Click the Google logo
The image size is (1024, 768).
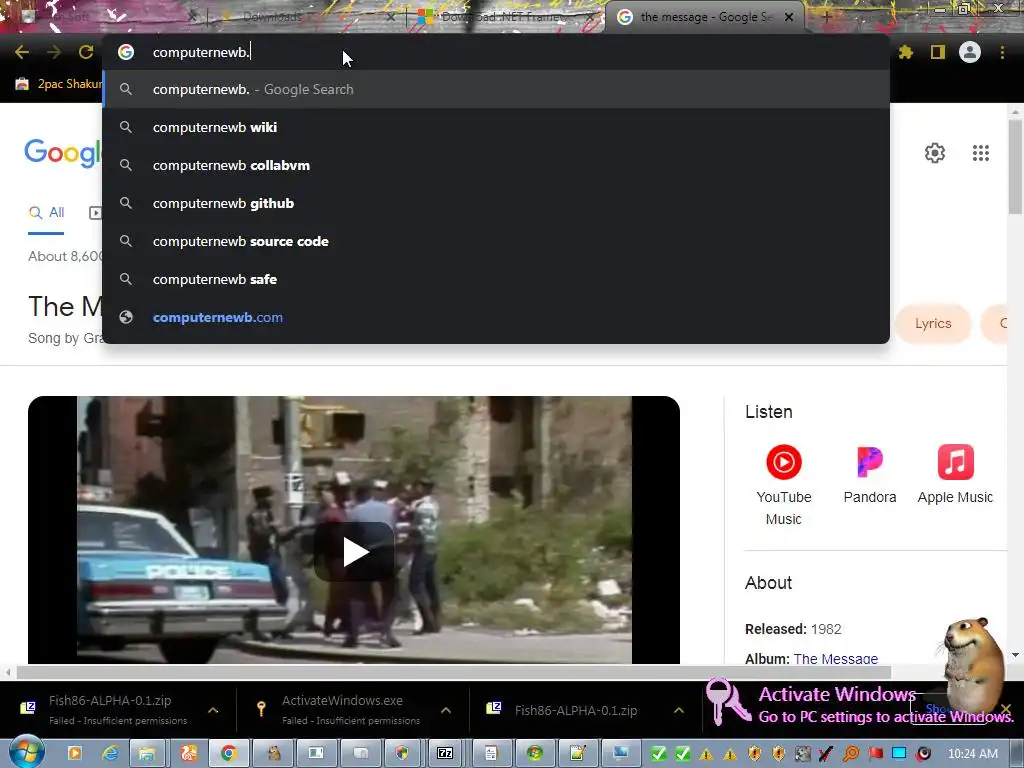coord(63,153)
